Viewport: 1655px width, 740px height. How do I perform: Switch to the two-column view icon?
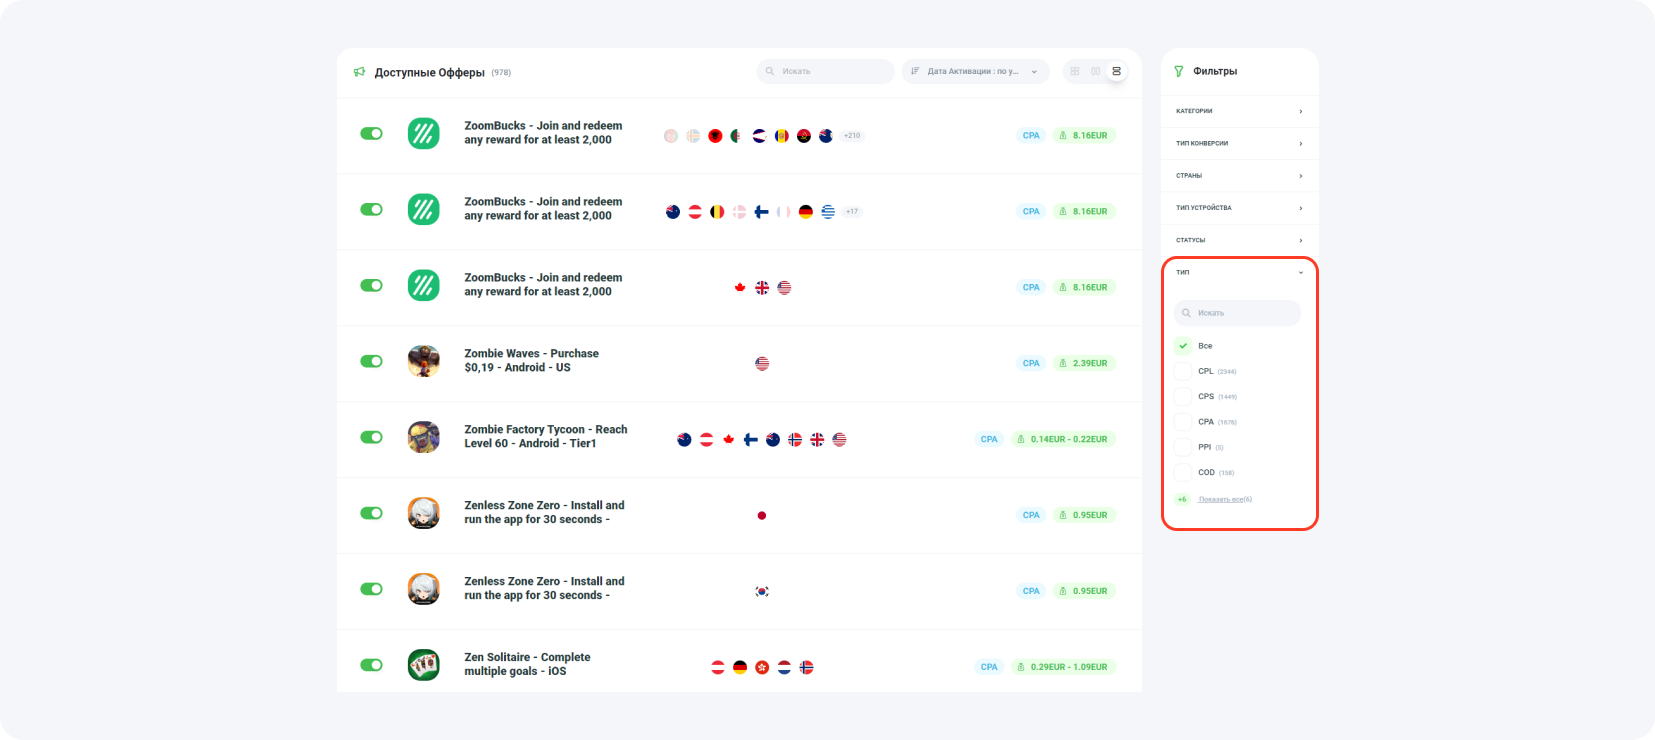pos(1096,71)
